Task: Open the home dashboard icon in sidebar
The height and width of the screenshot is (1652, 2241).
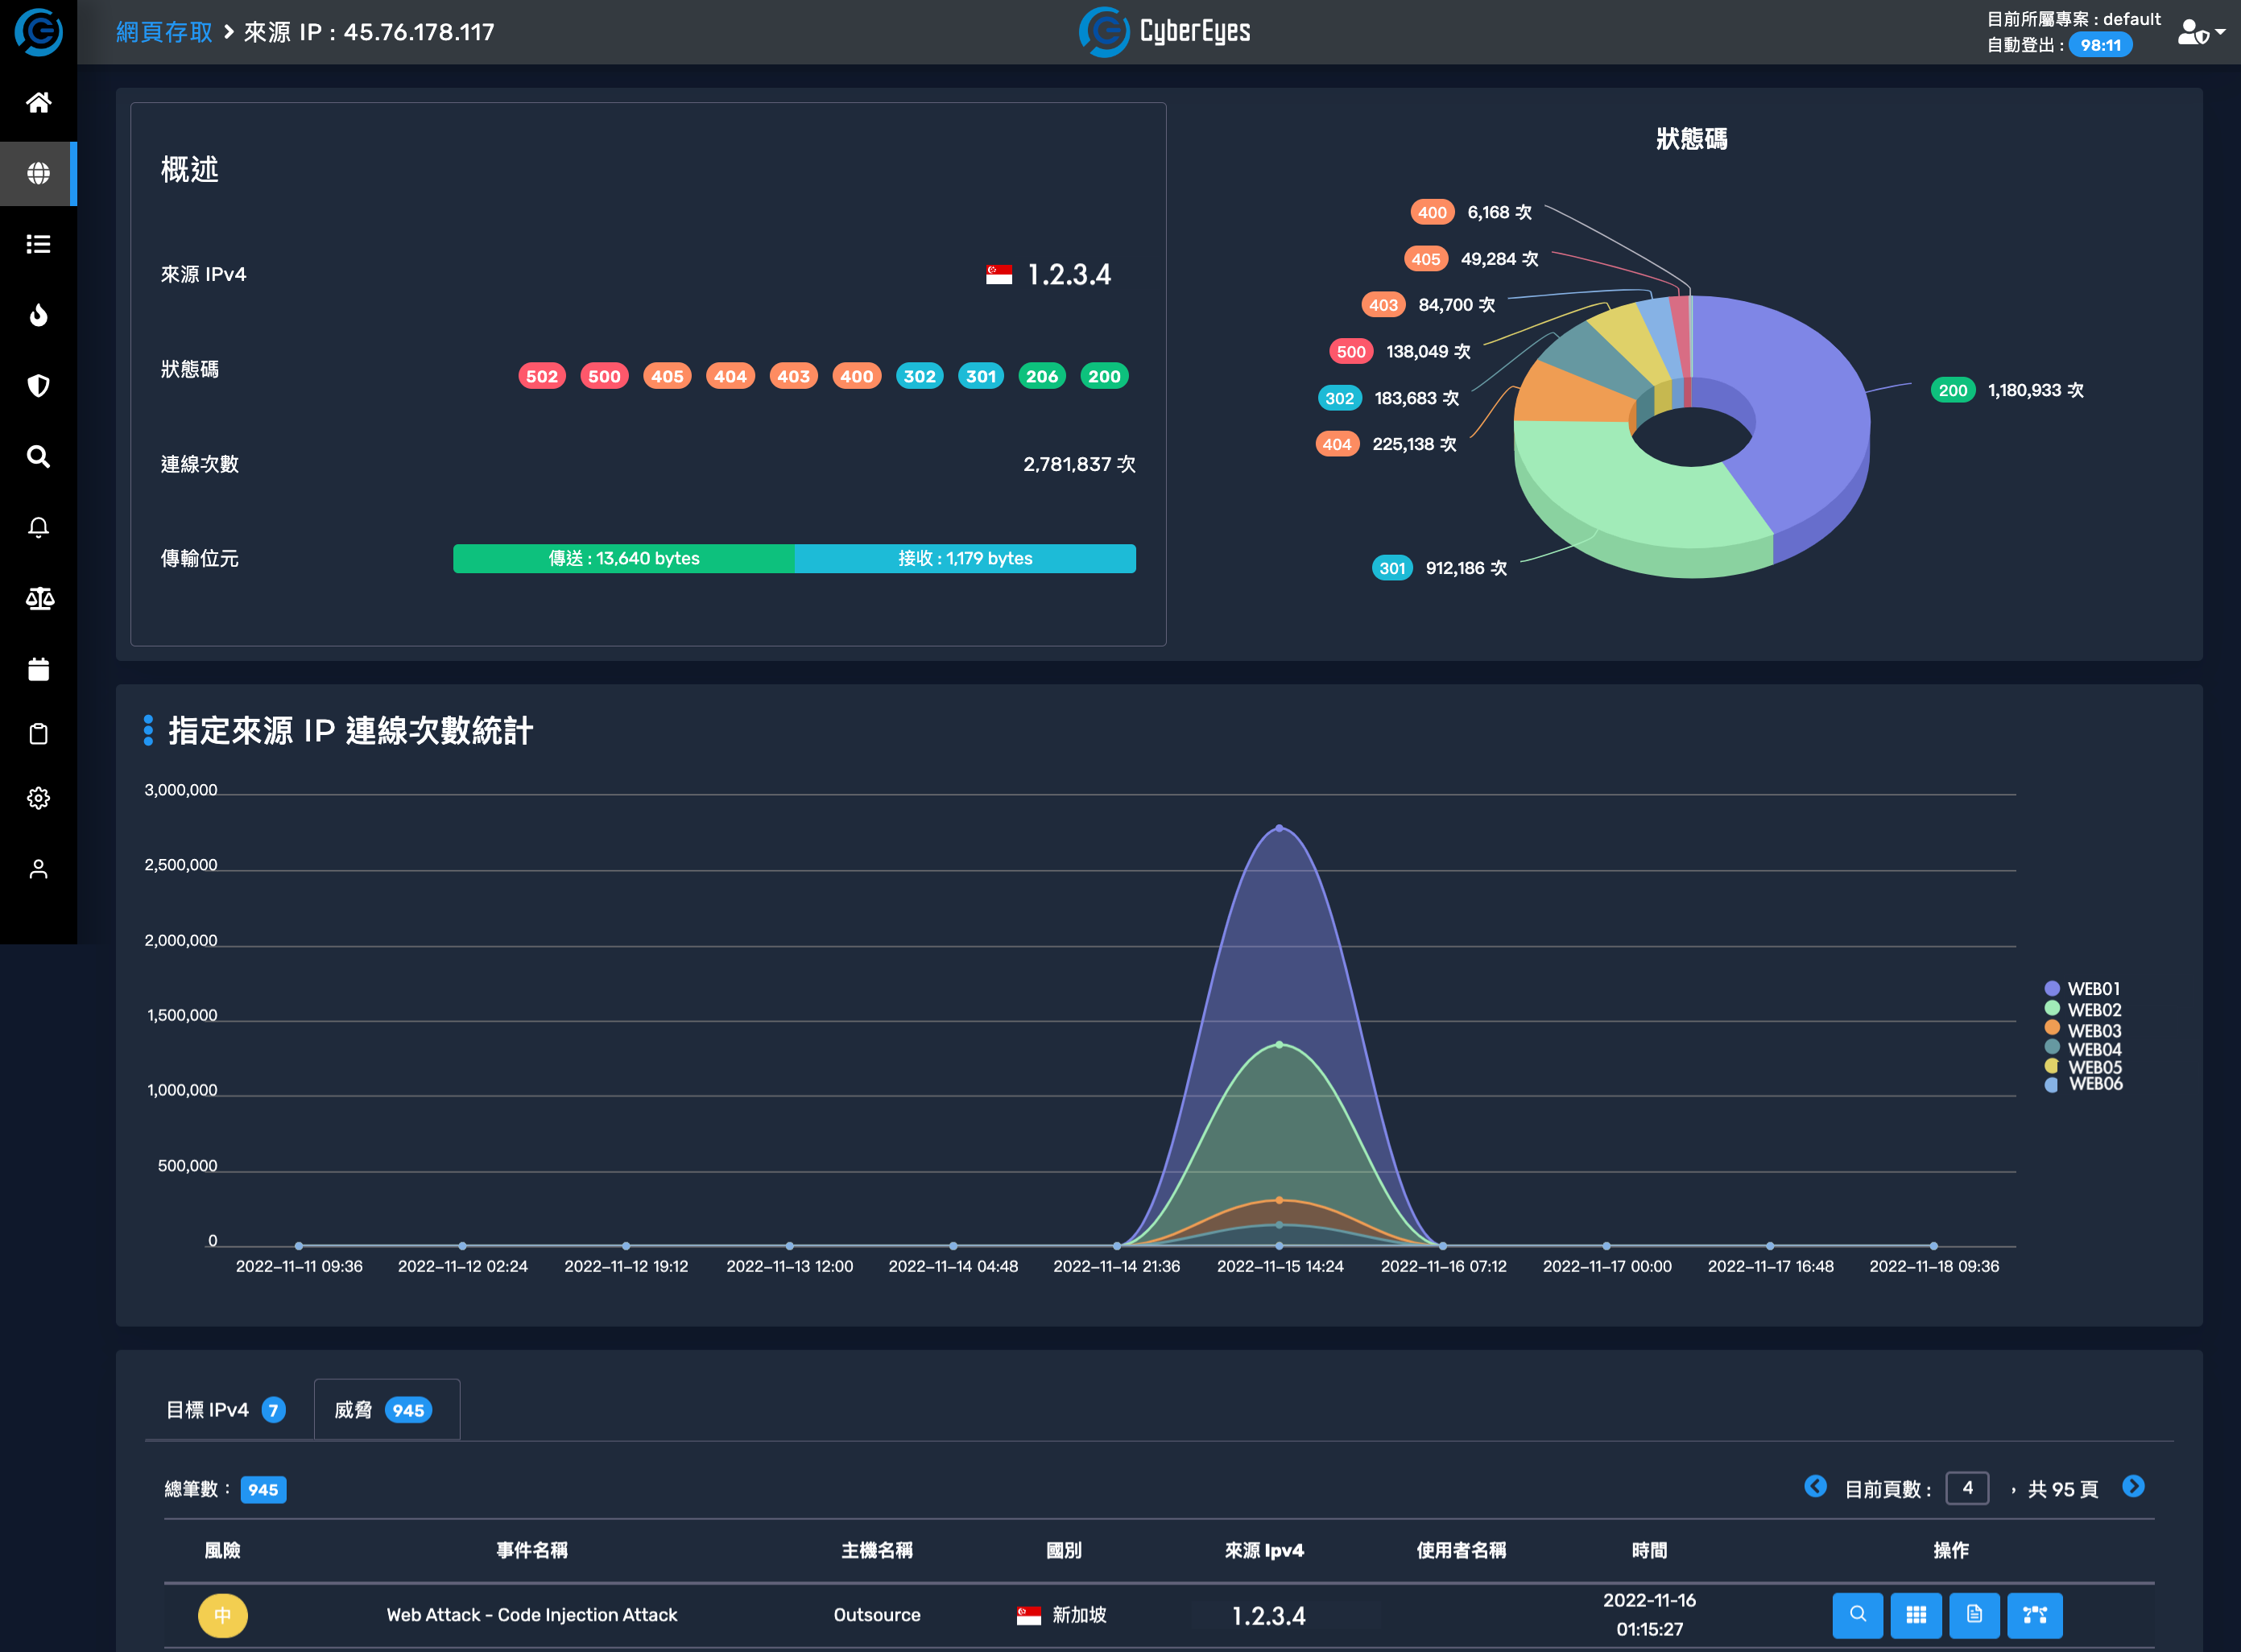Action: [38, 102]
